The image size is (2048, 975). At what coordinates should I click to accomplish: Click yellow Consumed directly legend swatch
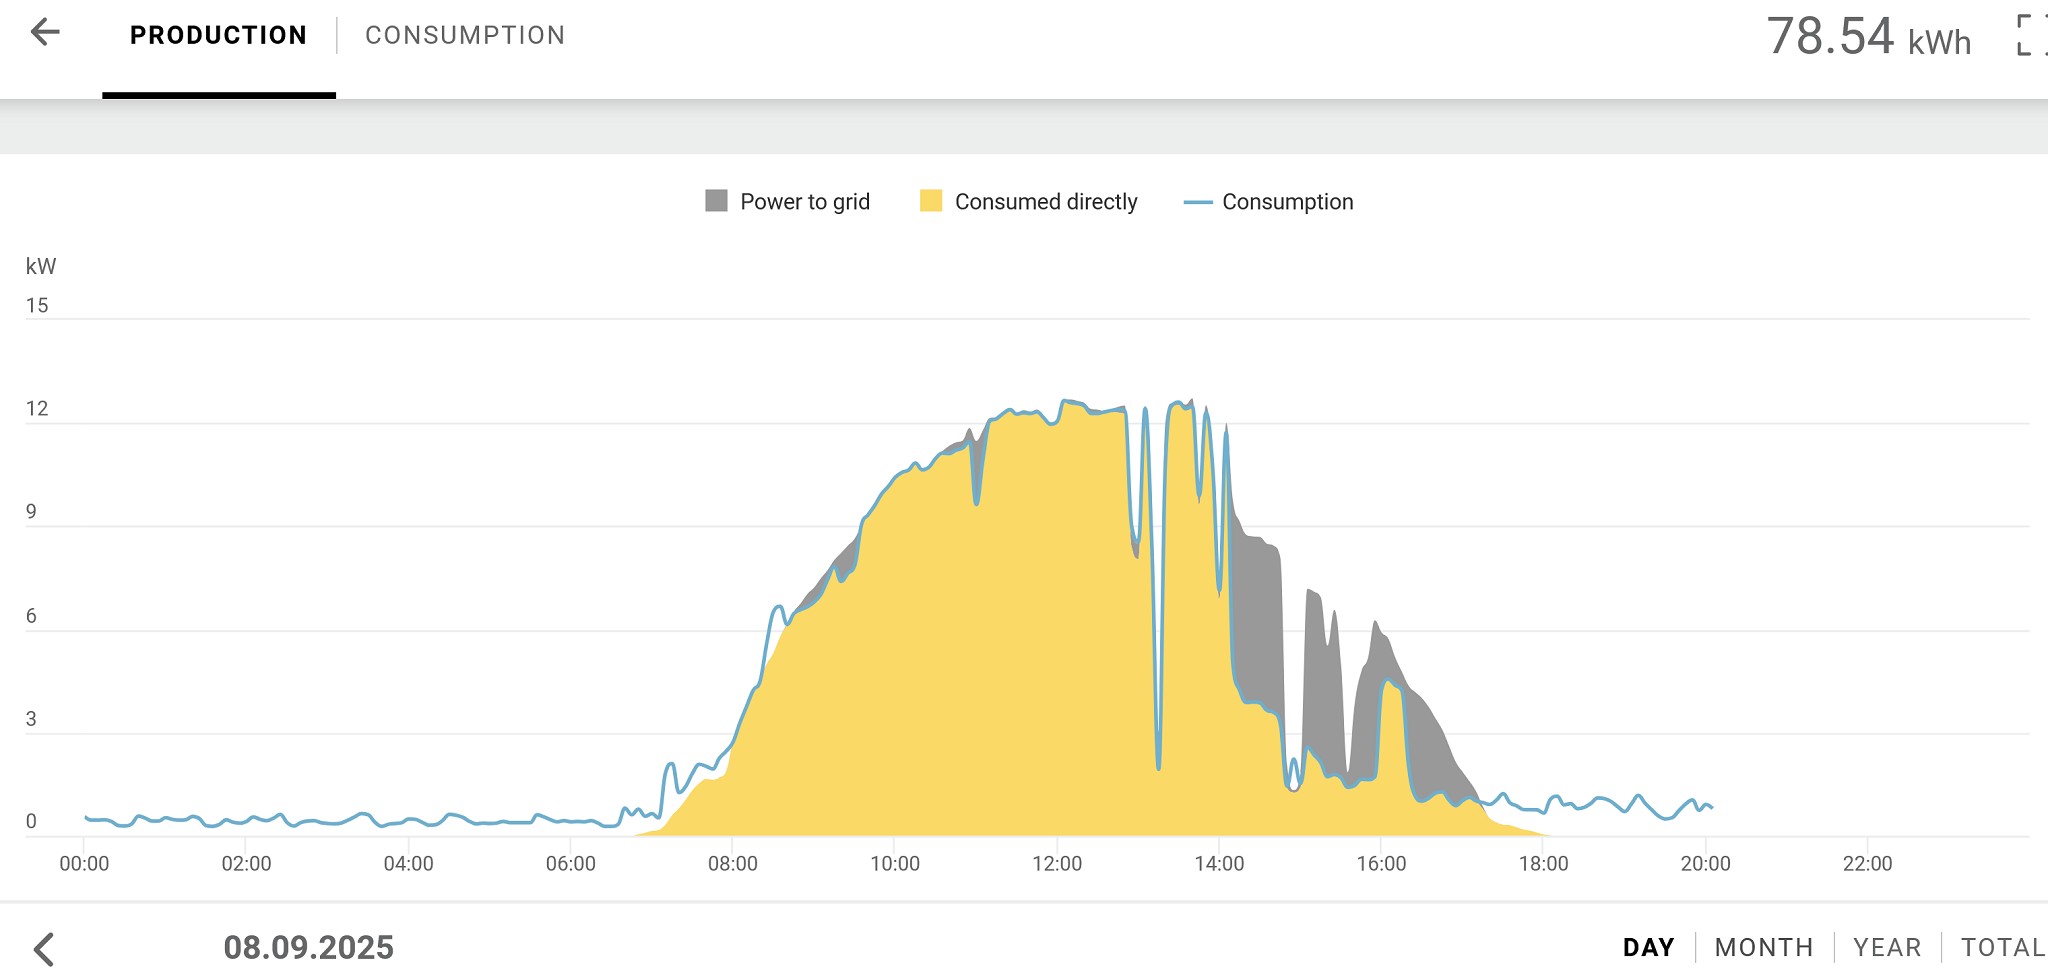tap(931, 201)
